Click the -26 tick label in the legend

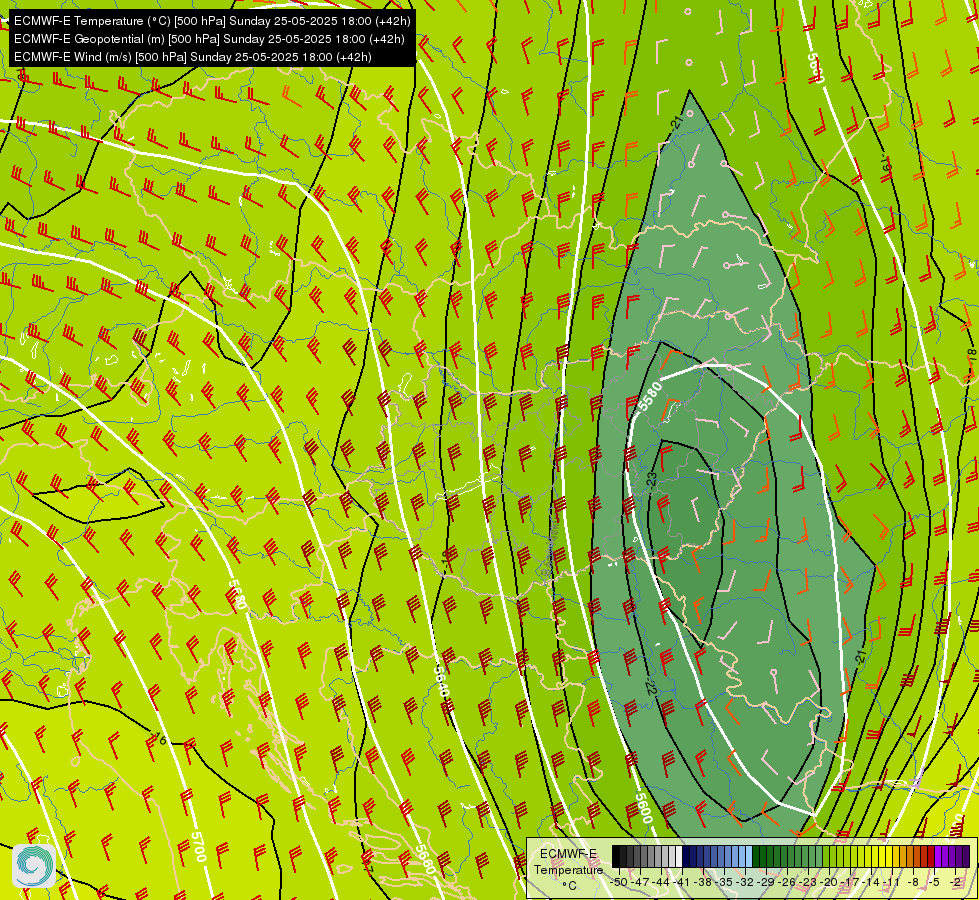787,882
